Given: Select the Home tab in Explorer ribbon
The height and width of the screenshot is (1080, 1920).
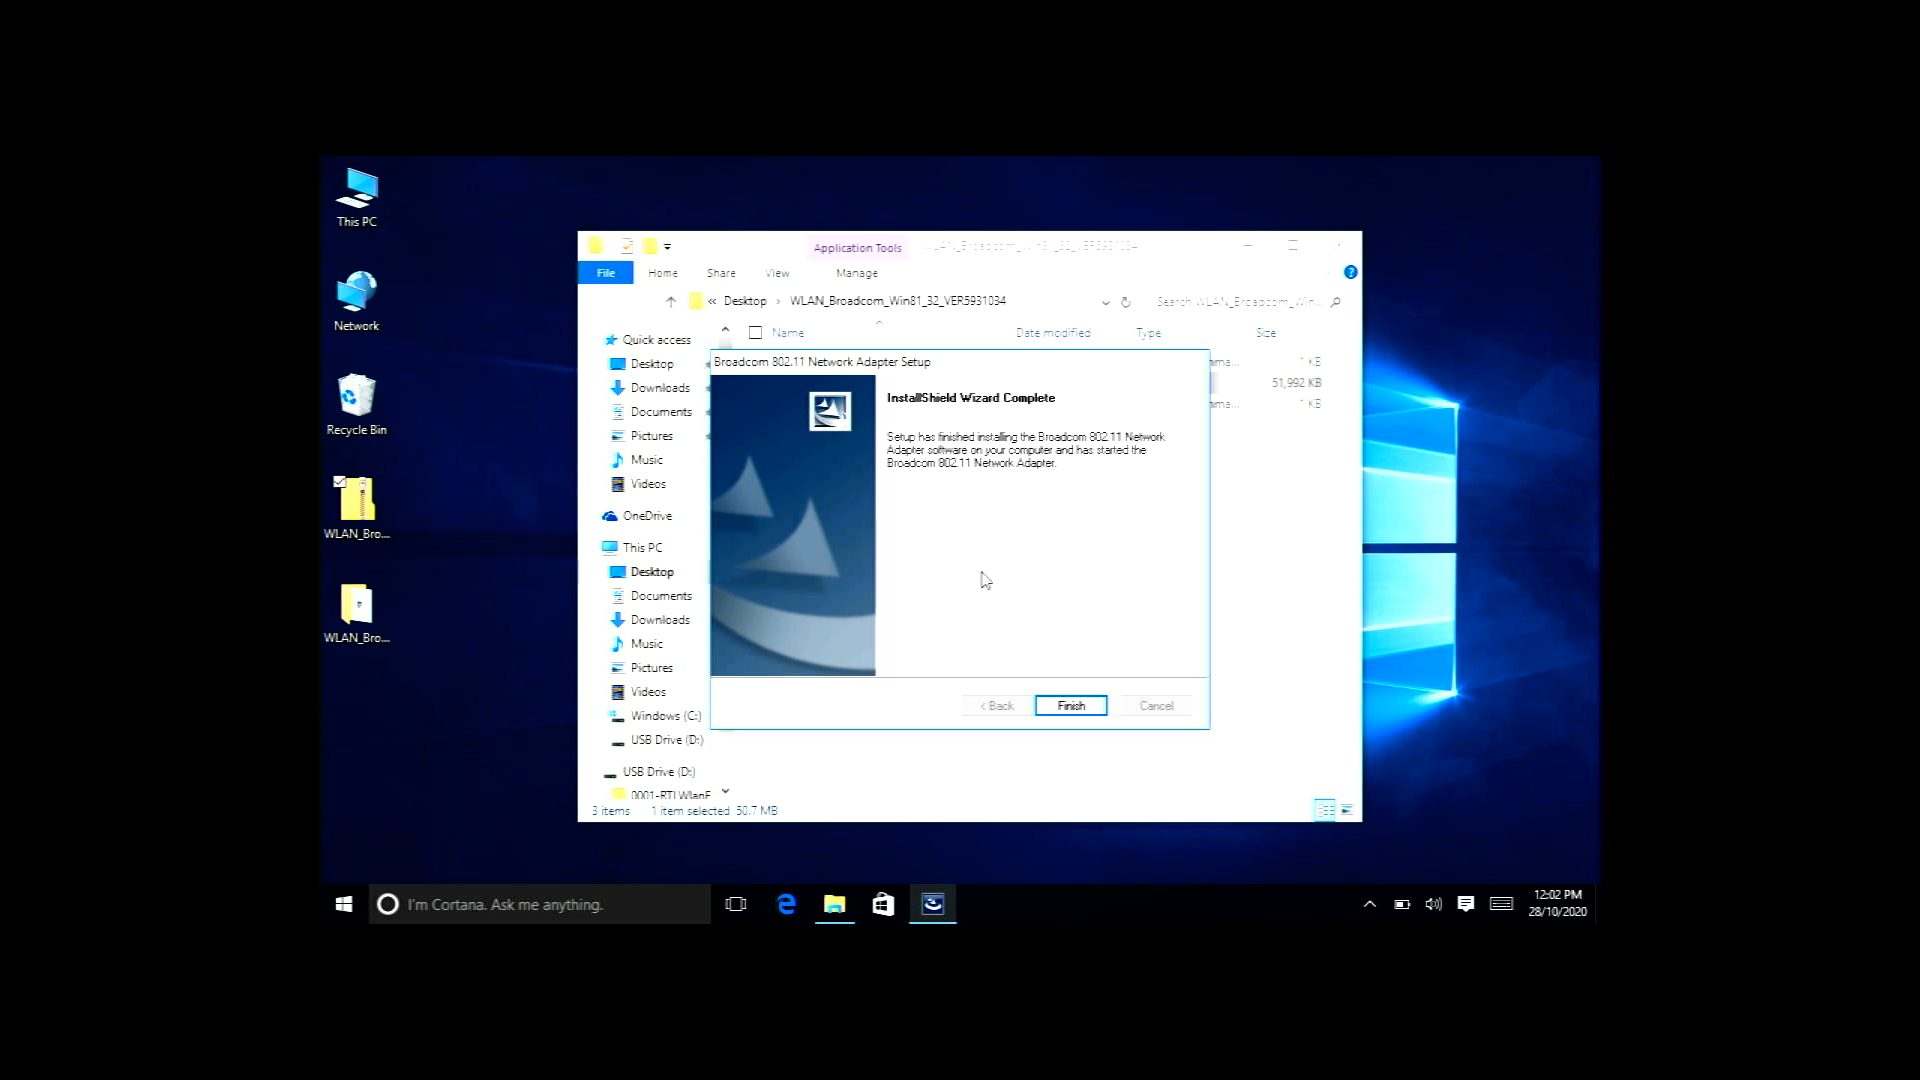Looking at the screenshot, I should (662, 272).
